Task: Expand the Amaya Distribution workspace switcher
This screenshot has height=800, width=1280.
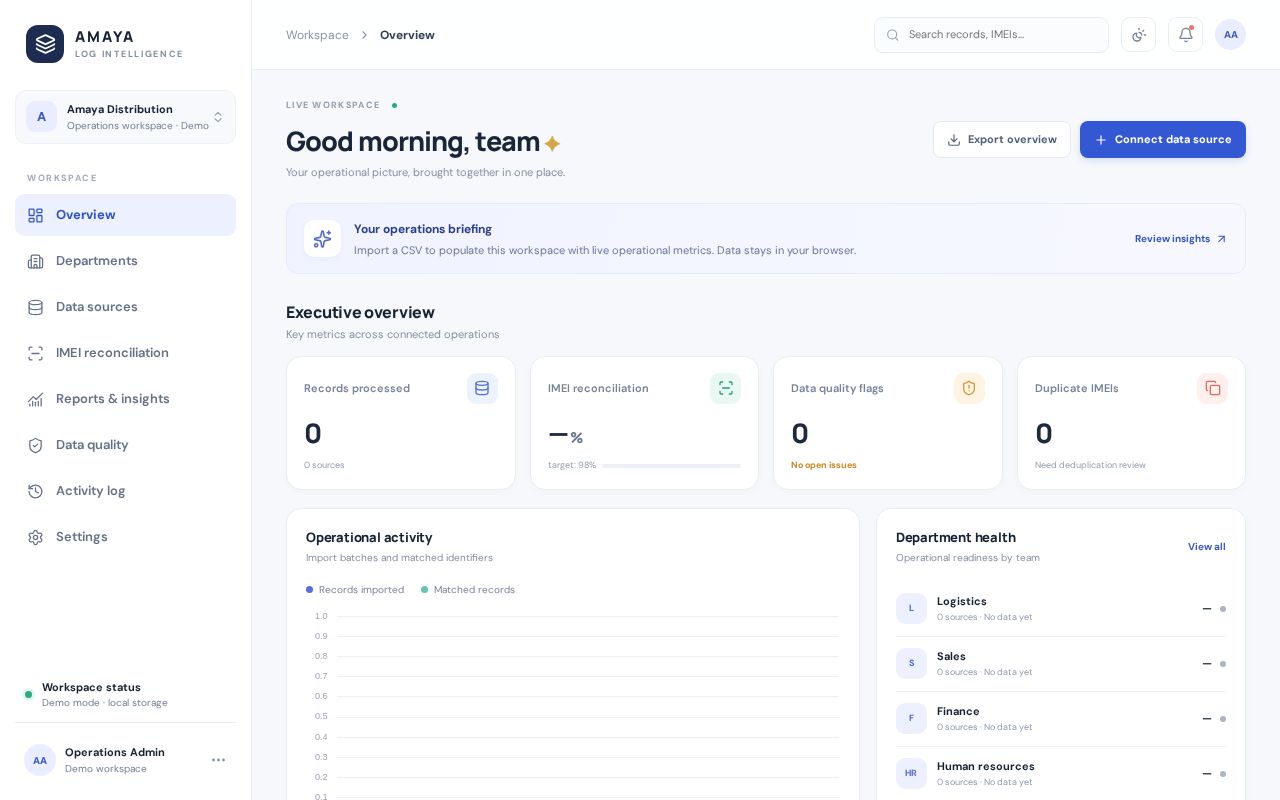Action: pyautogui.click(x=125, y=117)
